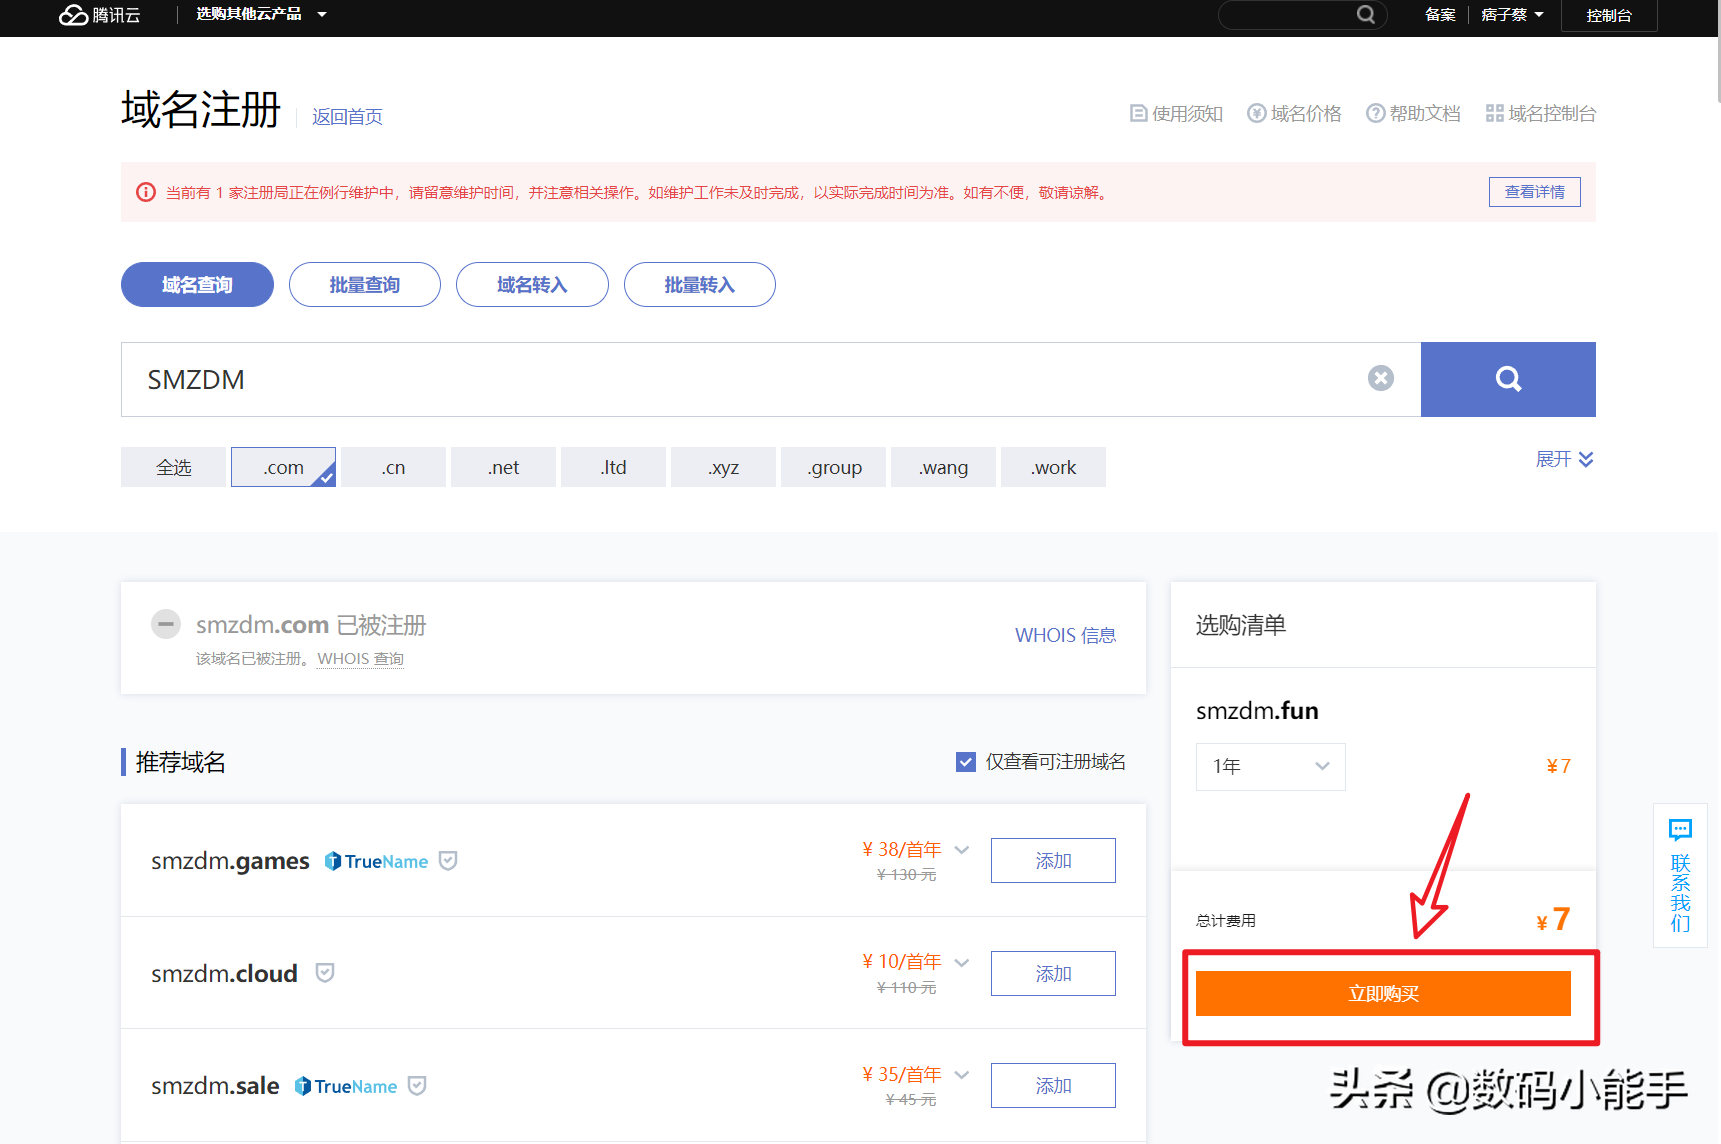
Task: Click the red maintenance warning info icon
Action: click(146, 192)
